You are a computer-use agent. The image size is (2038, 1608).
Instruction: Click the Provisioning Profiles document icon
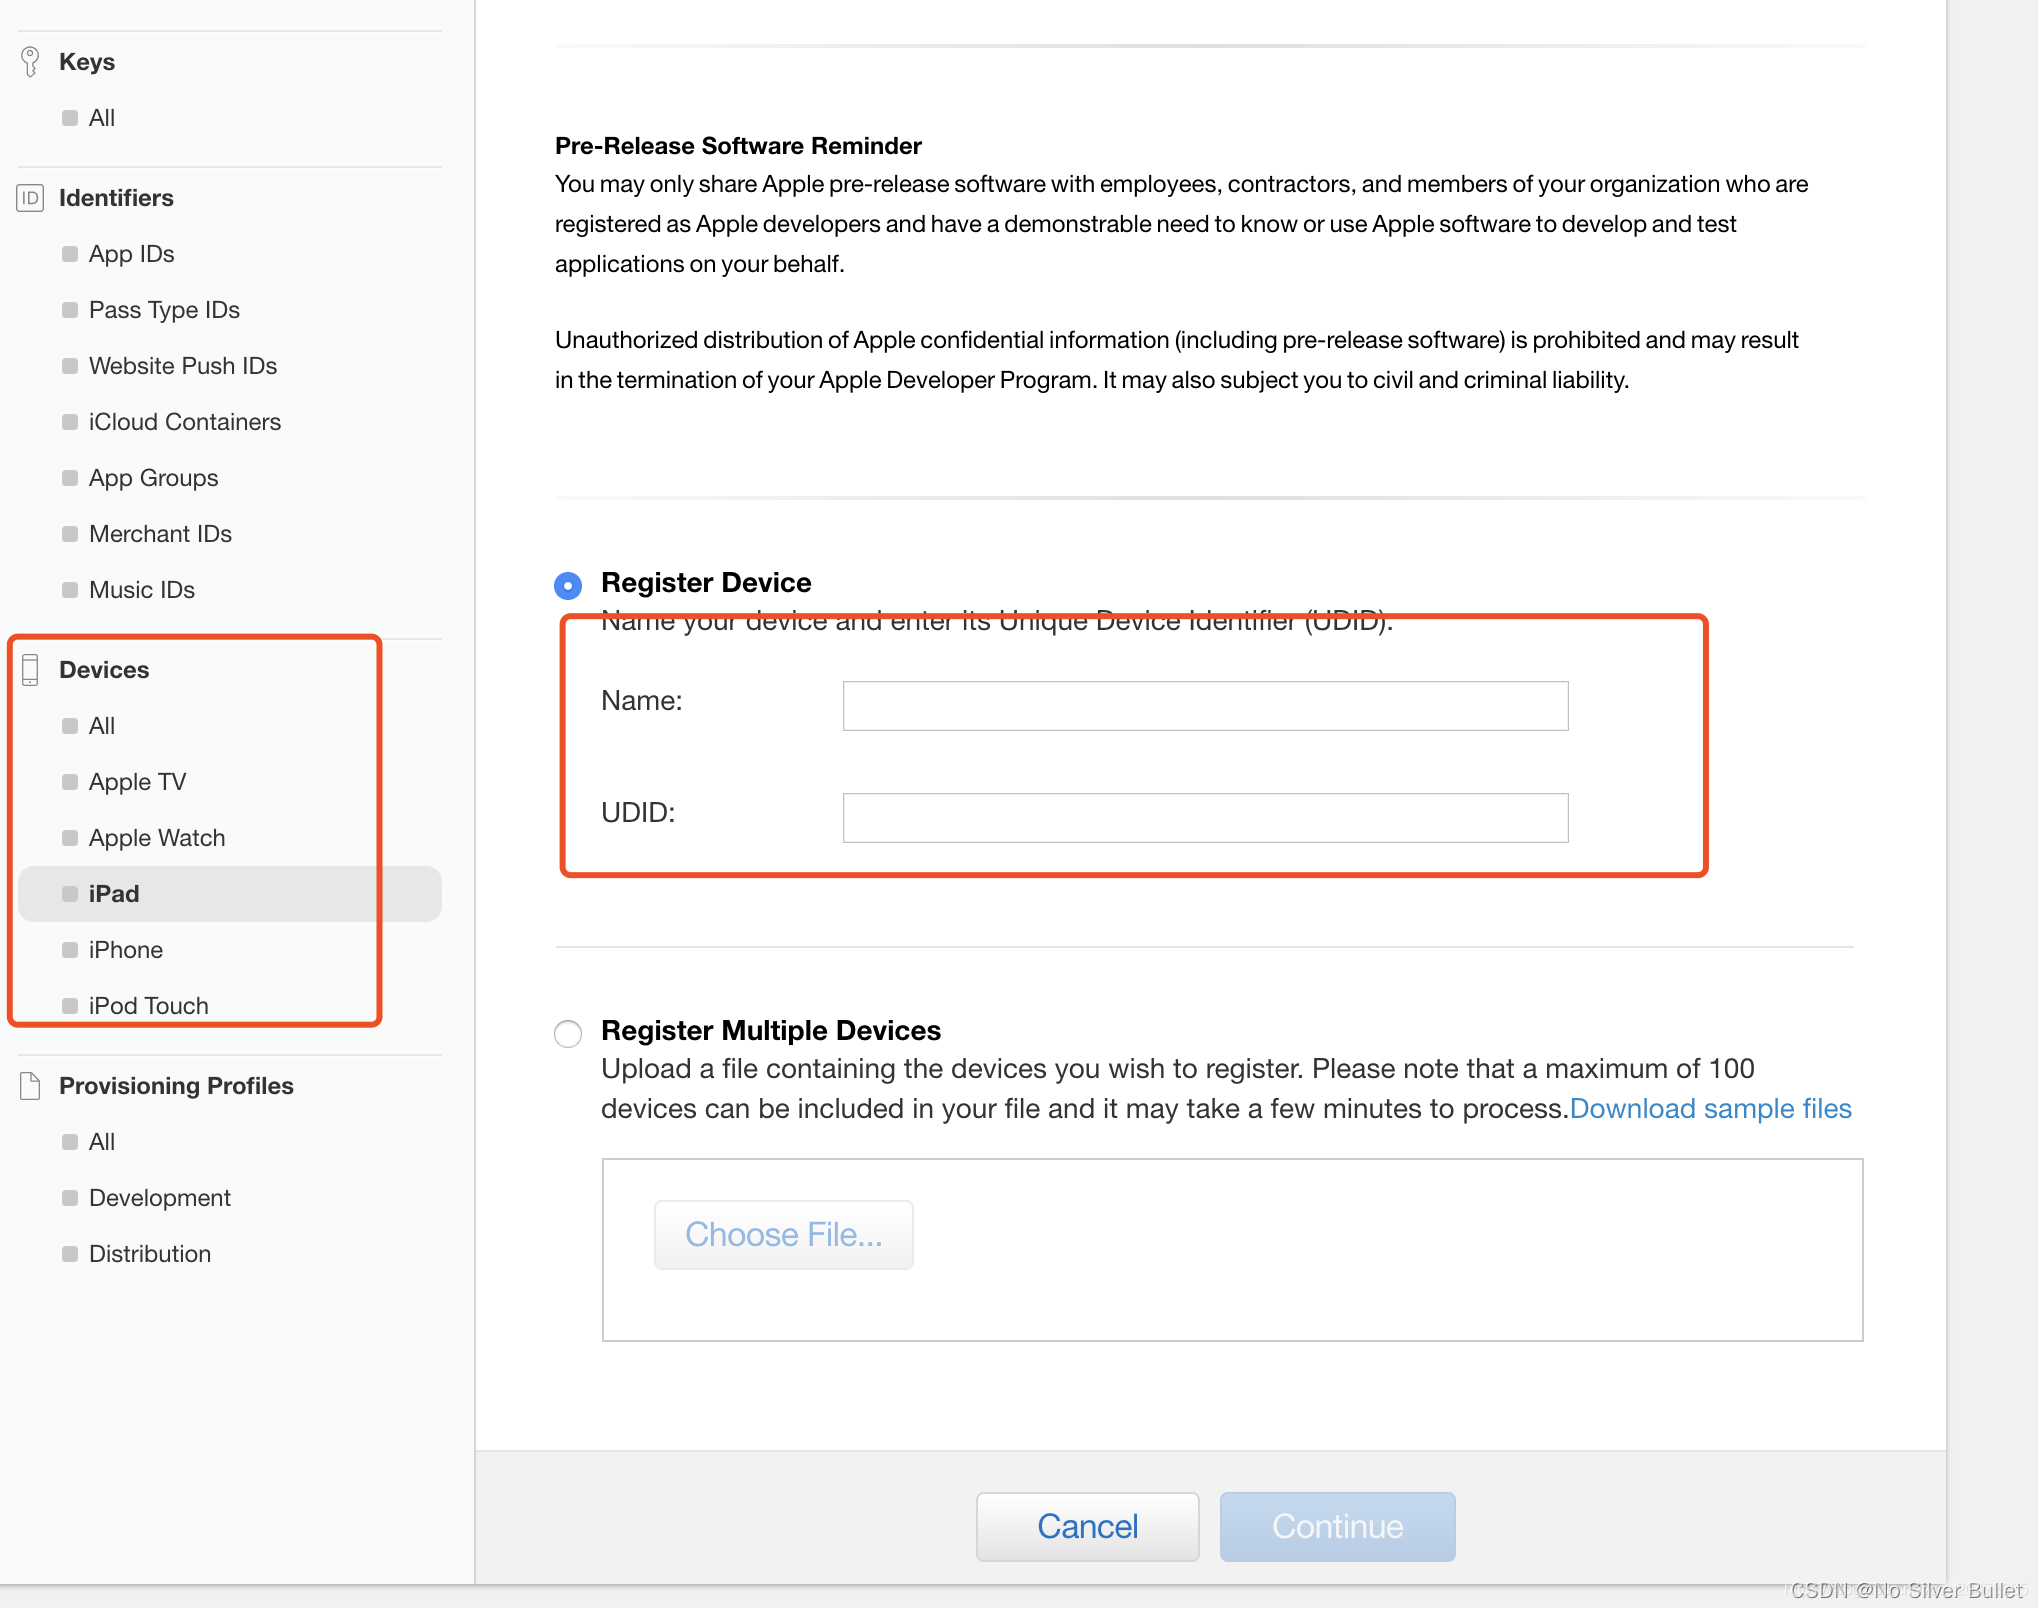(30, 1085)
